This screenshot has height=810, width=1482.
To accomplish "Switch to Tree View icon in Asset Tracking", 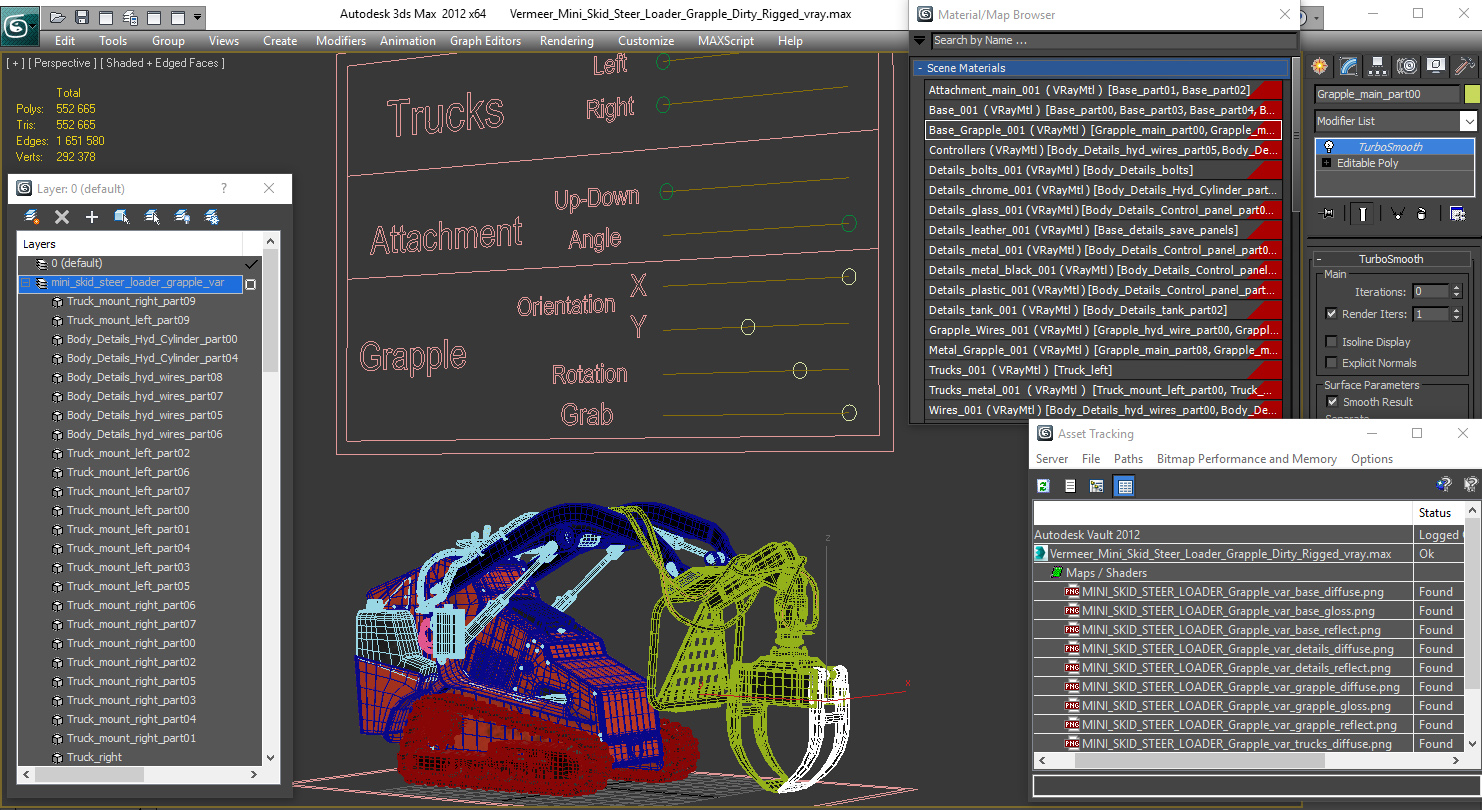I will click(x=1097, y=486).
